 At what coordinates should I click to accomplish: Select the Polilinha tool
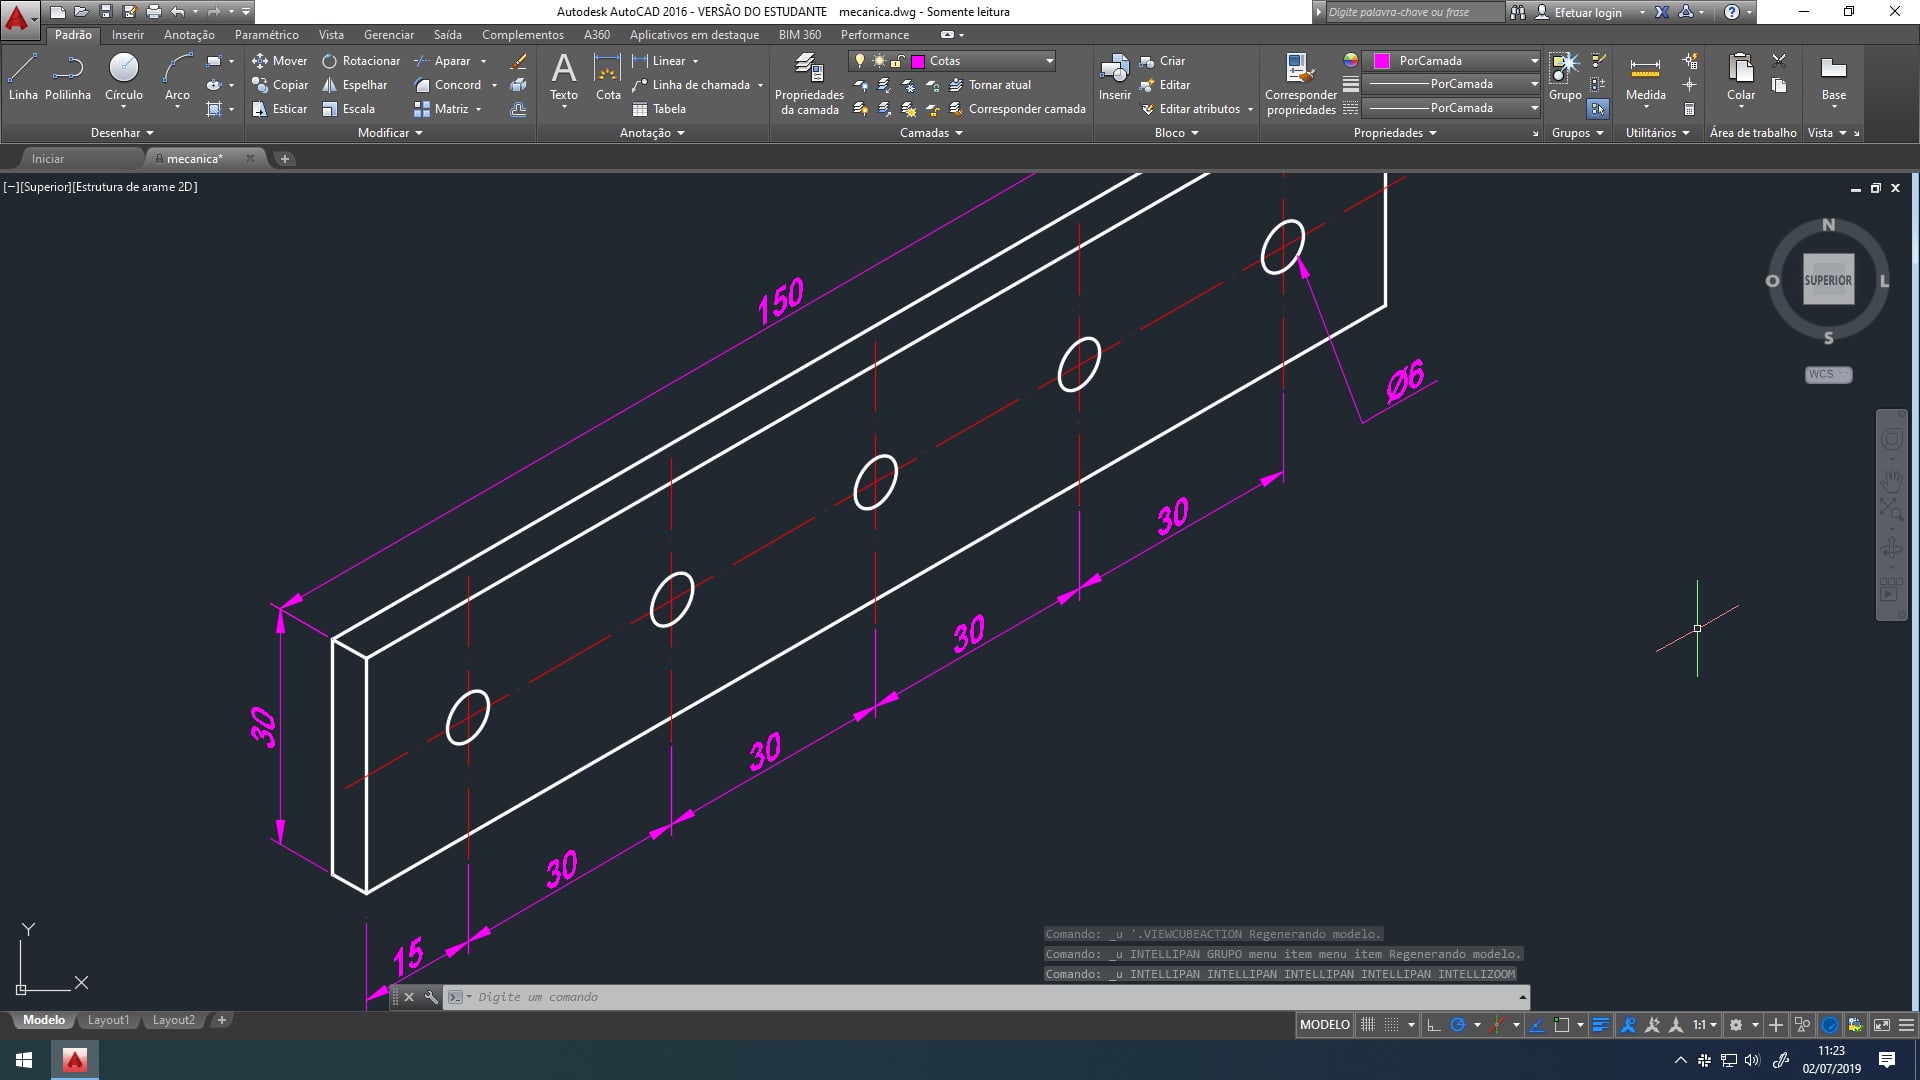coord(68,77)
